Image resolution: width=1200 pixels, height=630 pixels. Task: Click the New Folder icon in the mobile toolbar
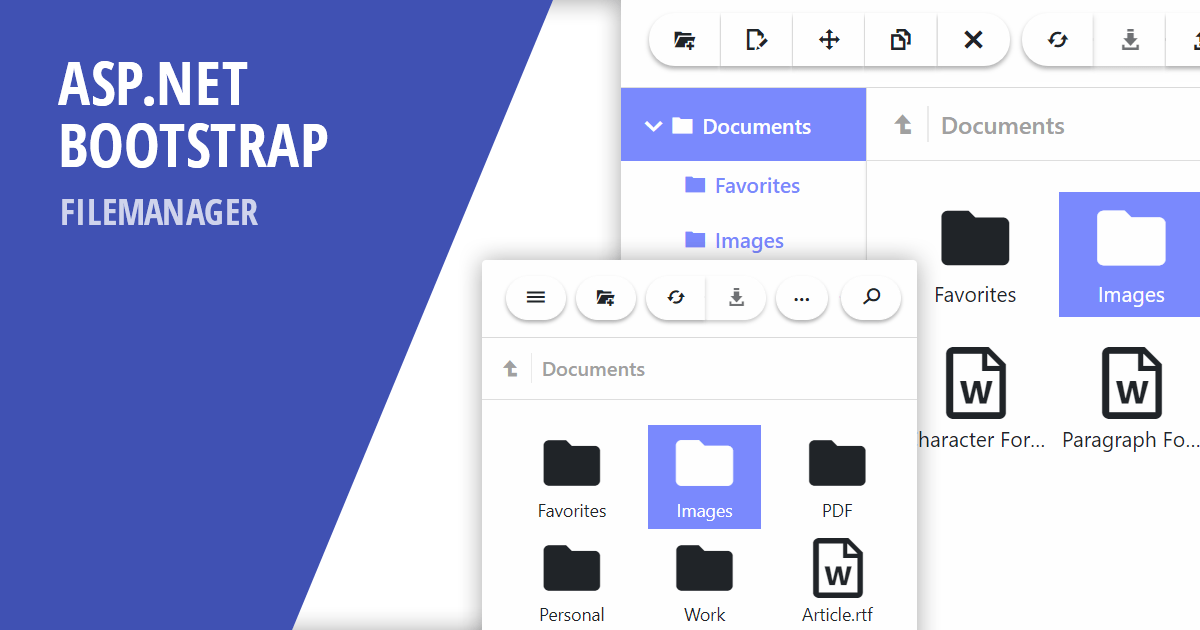pos(605,297)
